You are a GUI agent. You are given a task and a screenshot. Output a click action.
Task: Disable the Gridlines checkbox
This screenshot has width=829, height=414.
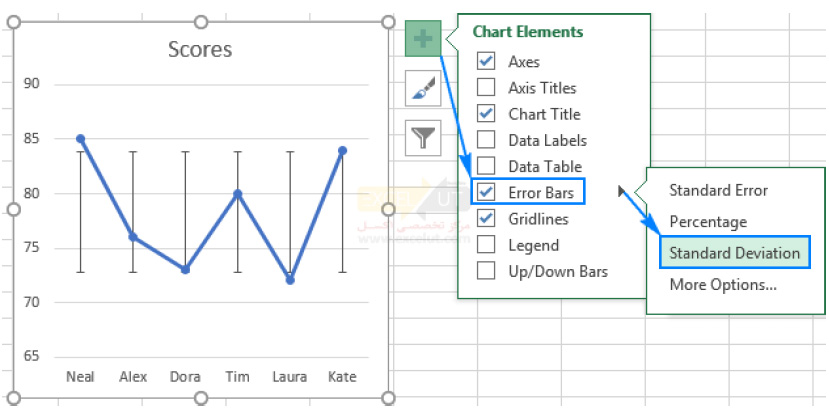click(x=486, y=218)
